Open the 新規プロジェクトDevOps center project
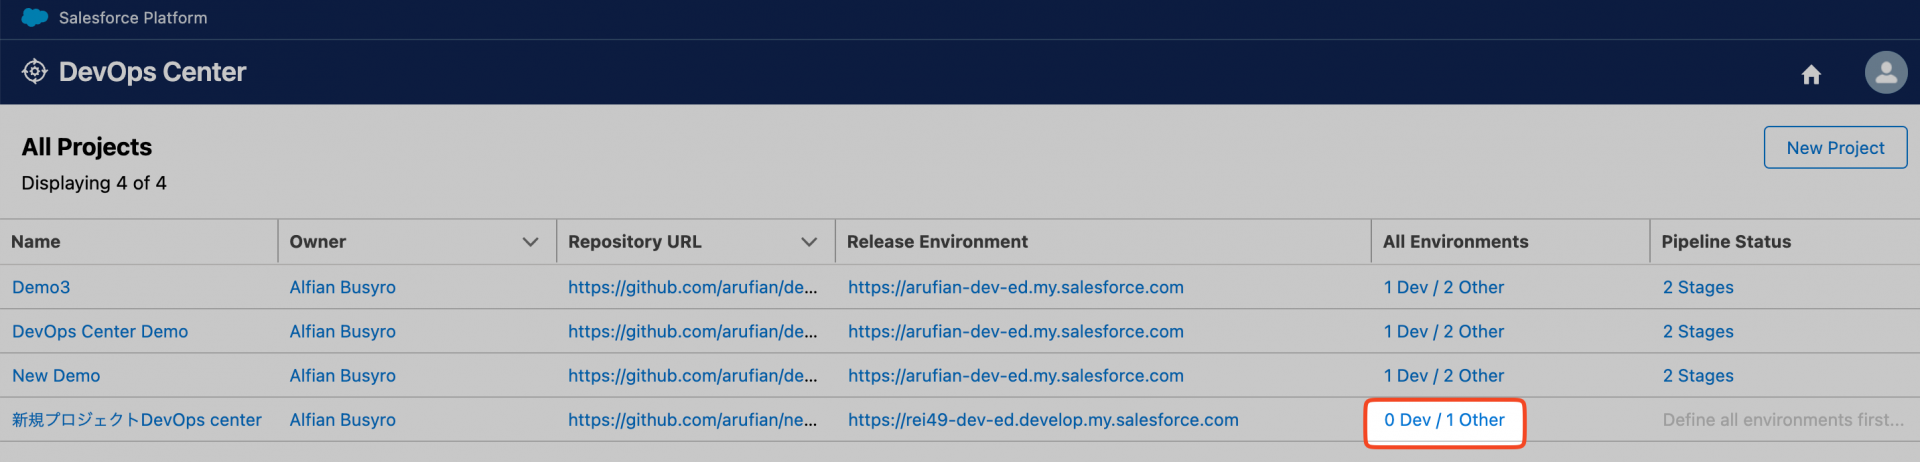Image resolution: width=1920 pixels, height=462 pixels. [137, 420]
